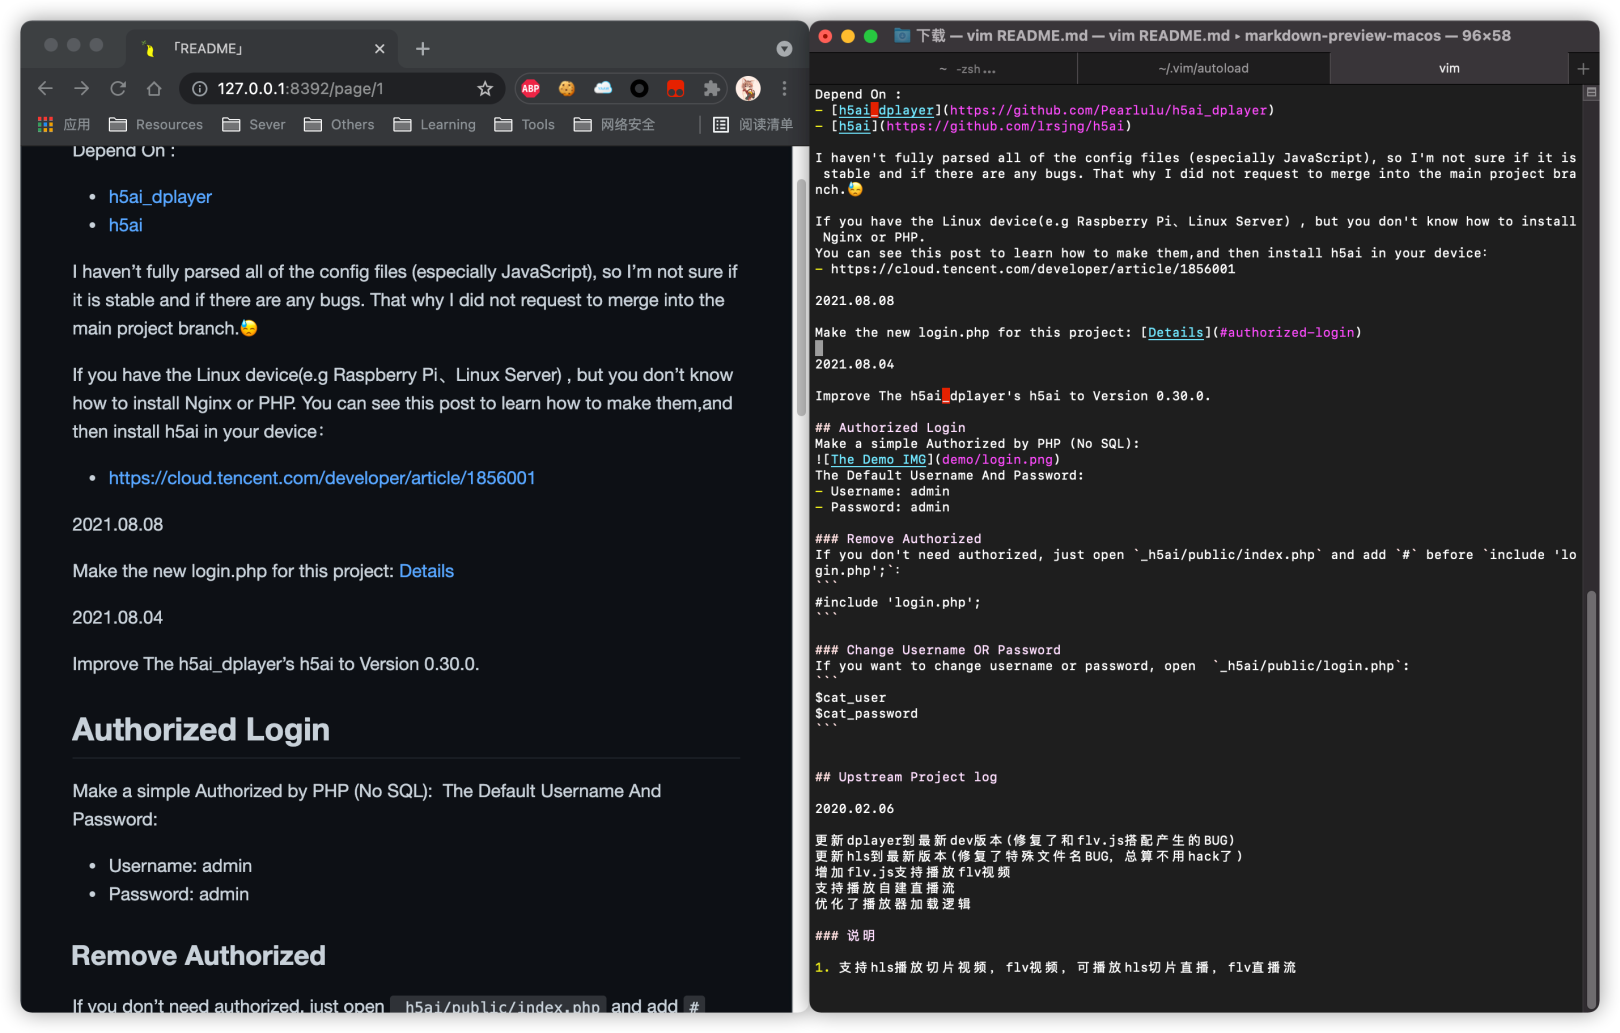Screen dimensions: 1620x1033
Task: Follow the h5ai link in preview
Action: tap(126, 225)
